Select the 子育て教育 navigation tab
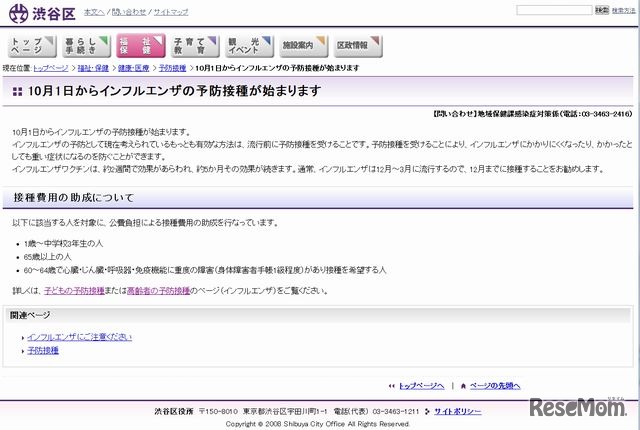Viewport: 640px width, 430px height. point(195,46)
